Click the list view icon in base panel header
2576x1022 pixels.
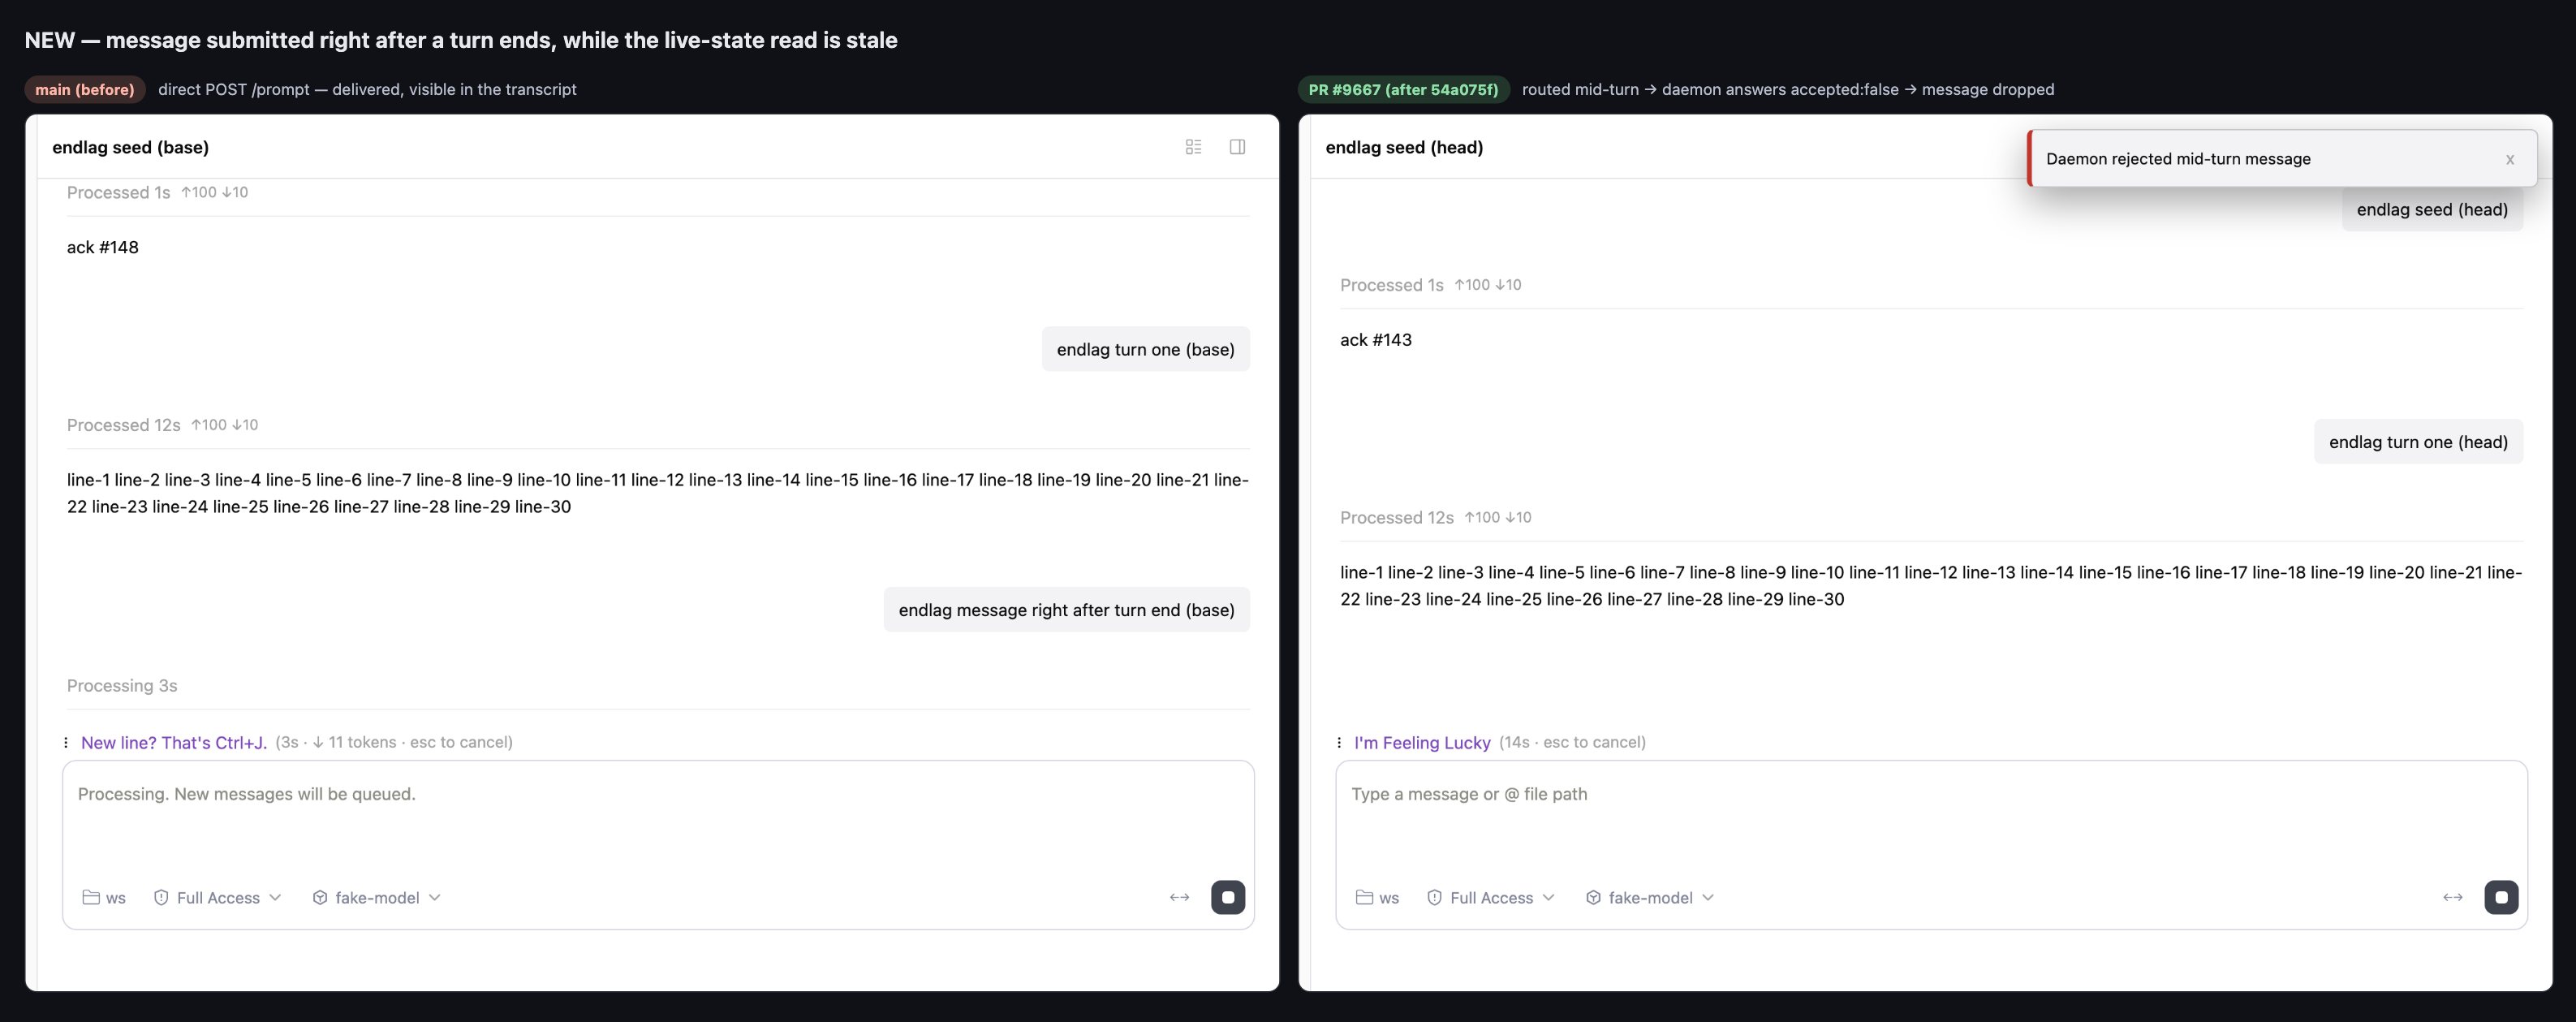pyautogui.click(x=1193, y=147)
